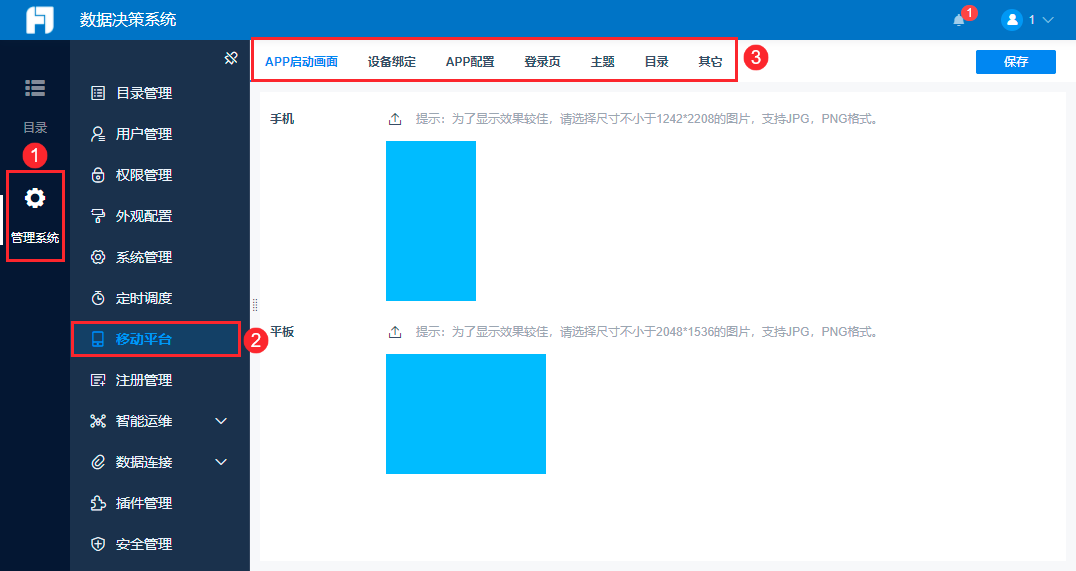Select the tablet splash image thumbnail
This screenshot has width=1076, height=571.
click(x=466, y=414)
